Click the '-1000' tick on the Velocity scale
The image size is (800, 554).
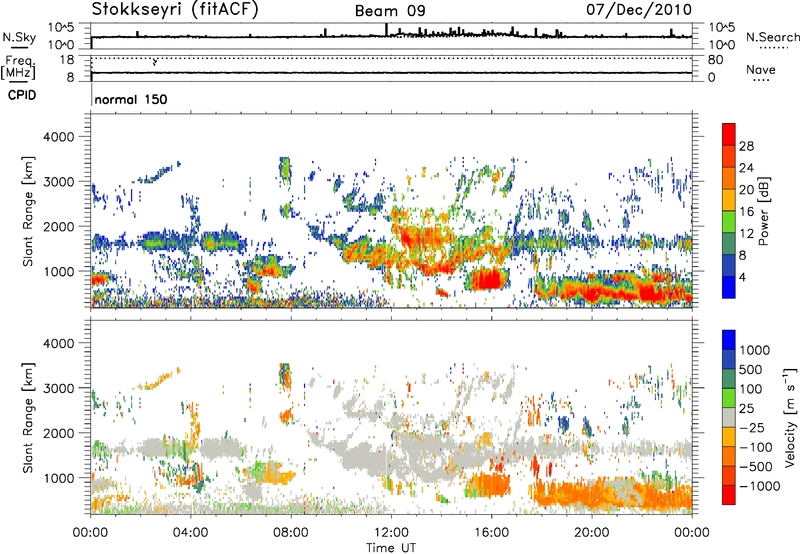(x=760, y=486)
